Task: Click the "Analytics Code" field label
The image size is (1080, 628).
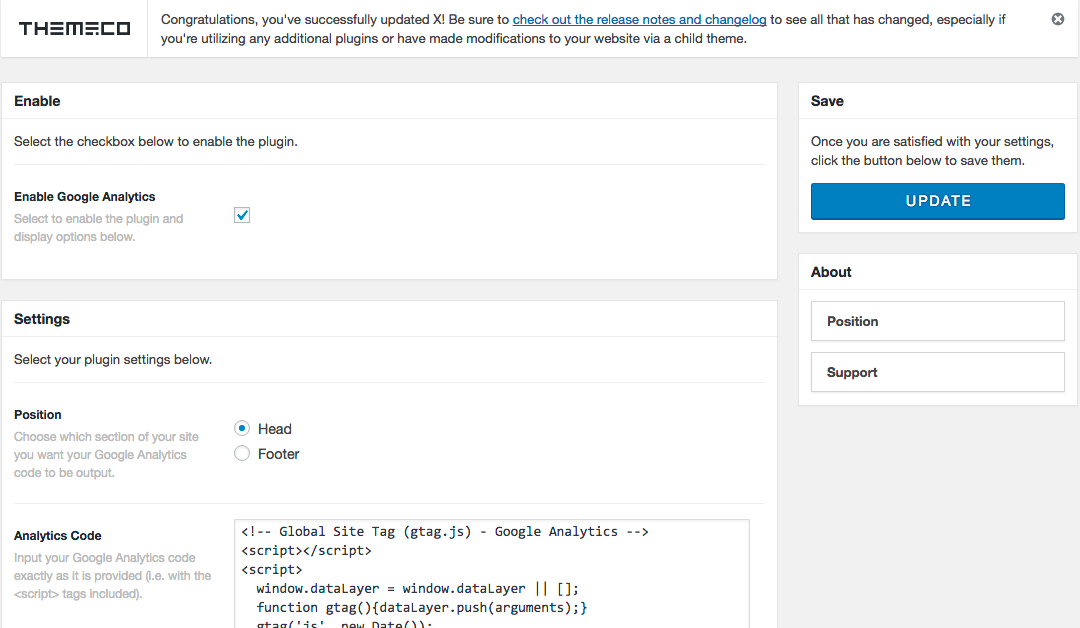Action: (x=58, y=536)
